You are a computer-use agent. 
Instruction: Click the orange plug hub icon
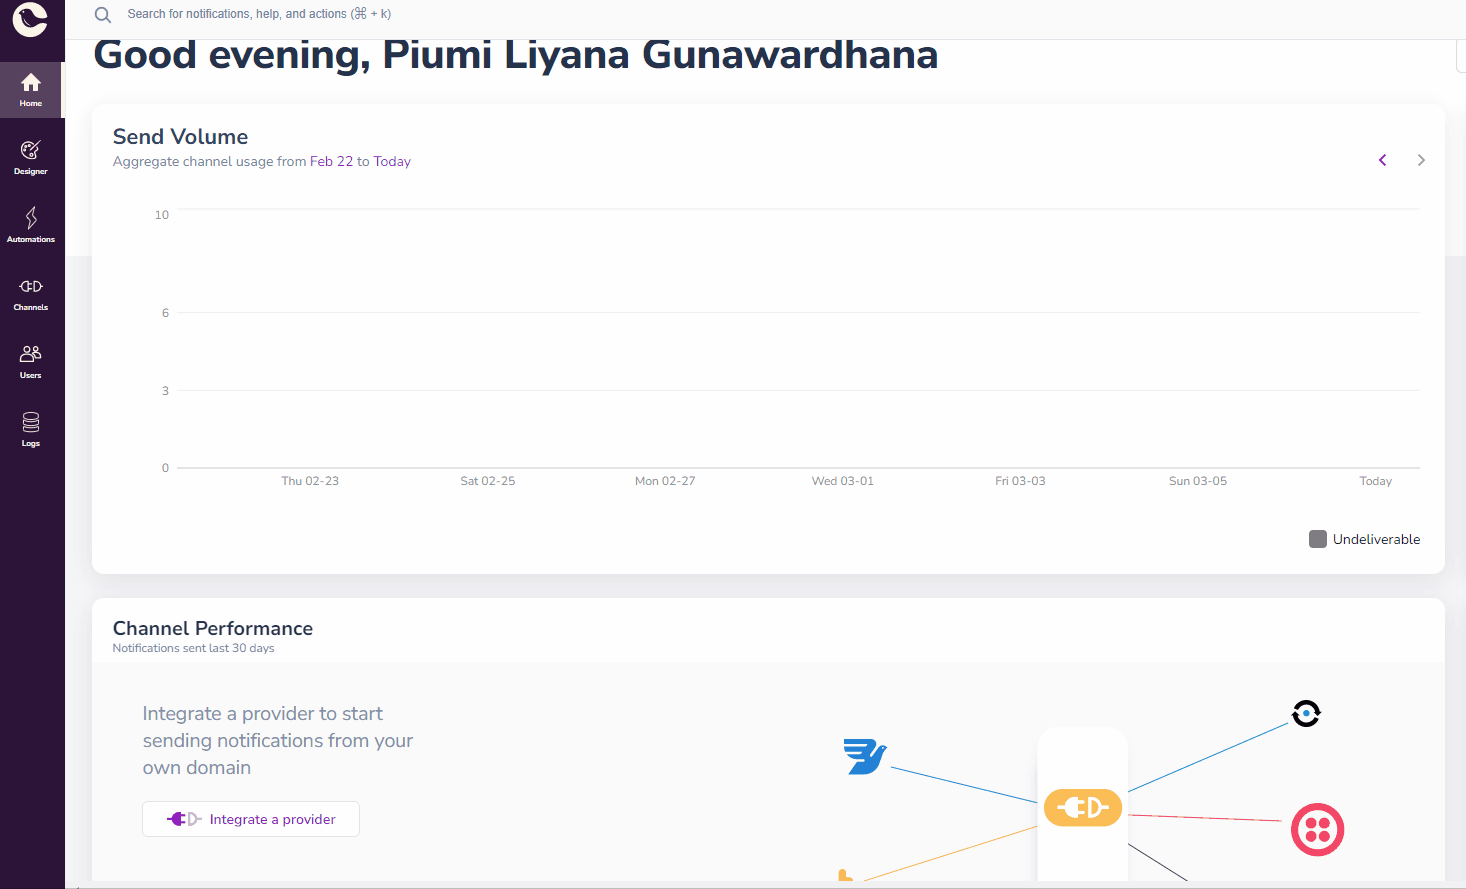(1083, 808)
